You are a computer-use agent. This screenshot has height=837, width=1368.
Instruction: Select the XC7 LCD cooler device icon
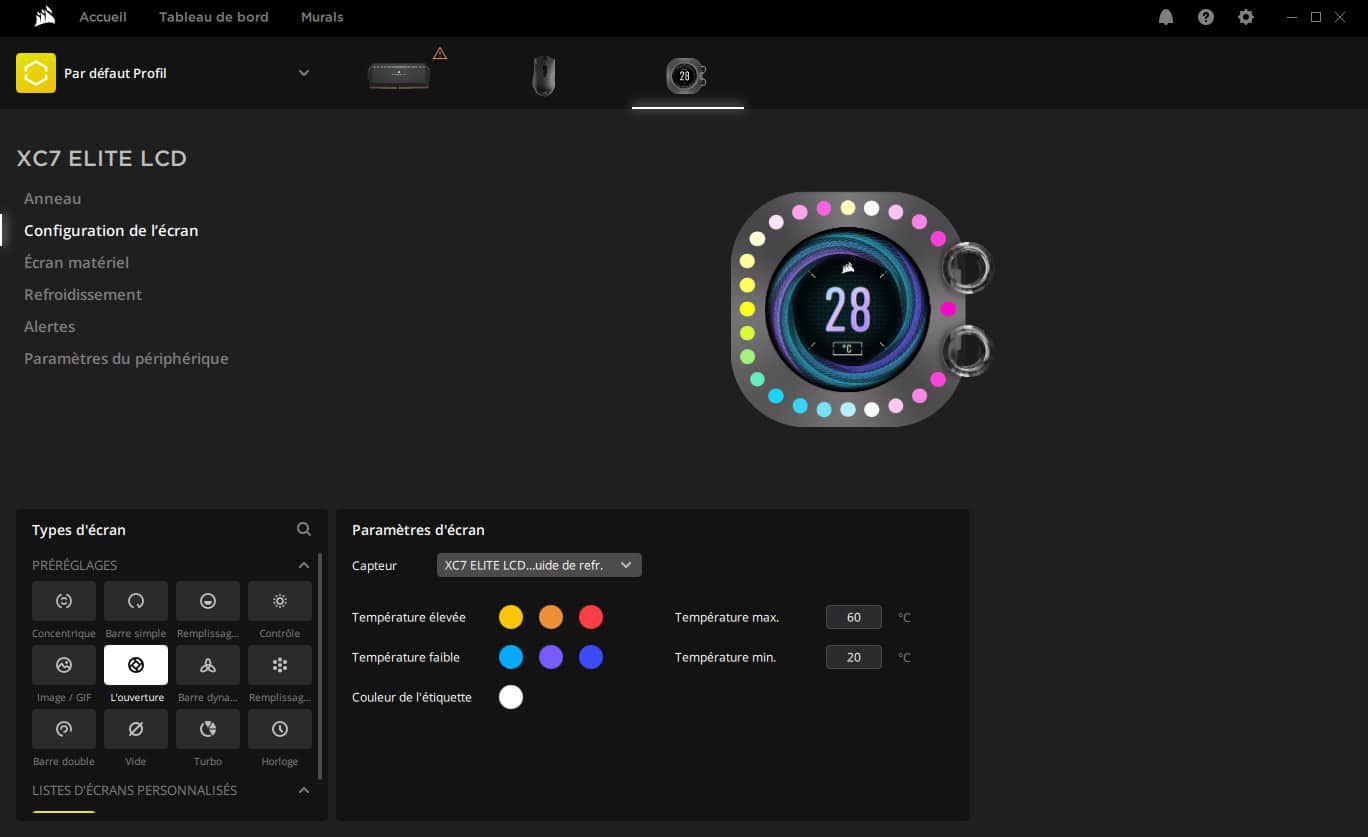point(687,75)
